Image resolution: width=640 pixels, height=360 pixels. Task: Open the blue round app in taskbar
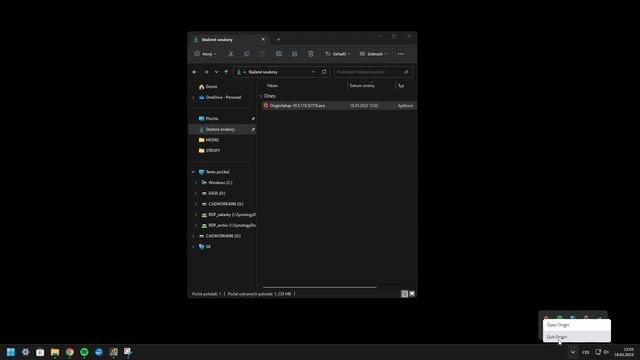pos(99,352)
